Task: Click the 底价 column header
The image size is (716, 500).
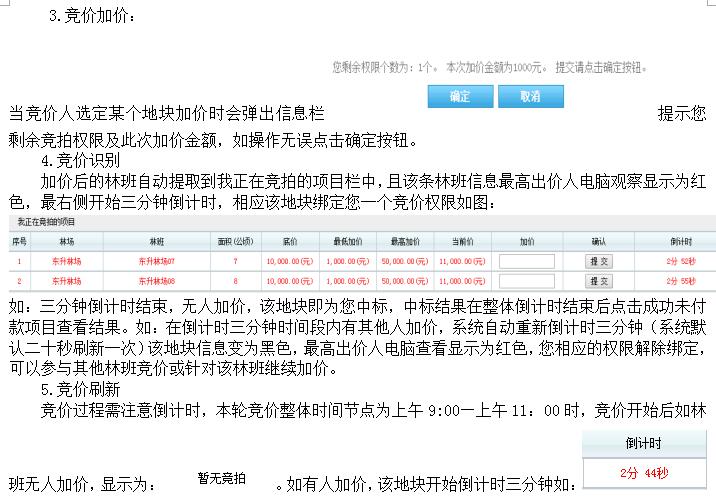Action: click(290, 241)
